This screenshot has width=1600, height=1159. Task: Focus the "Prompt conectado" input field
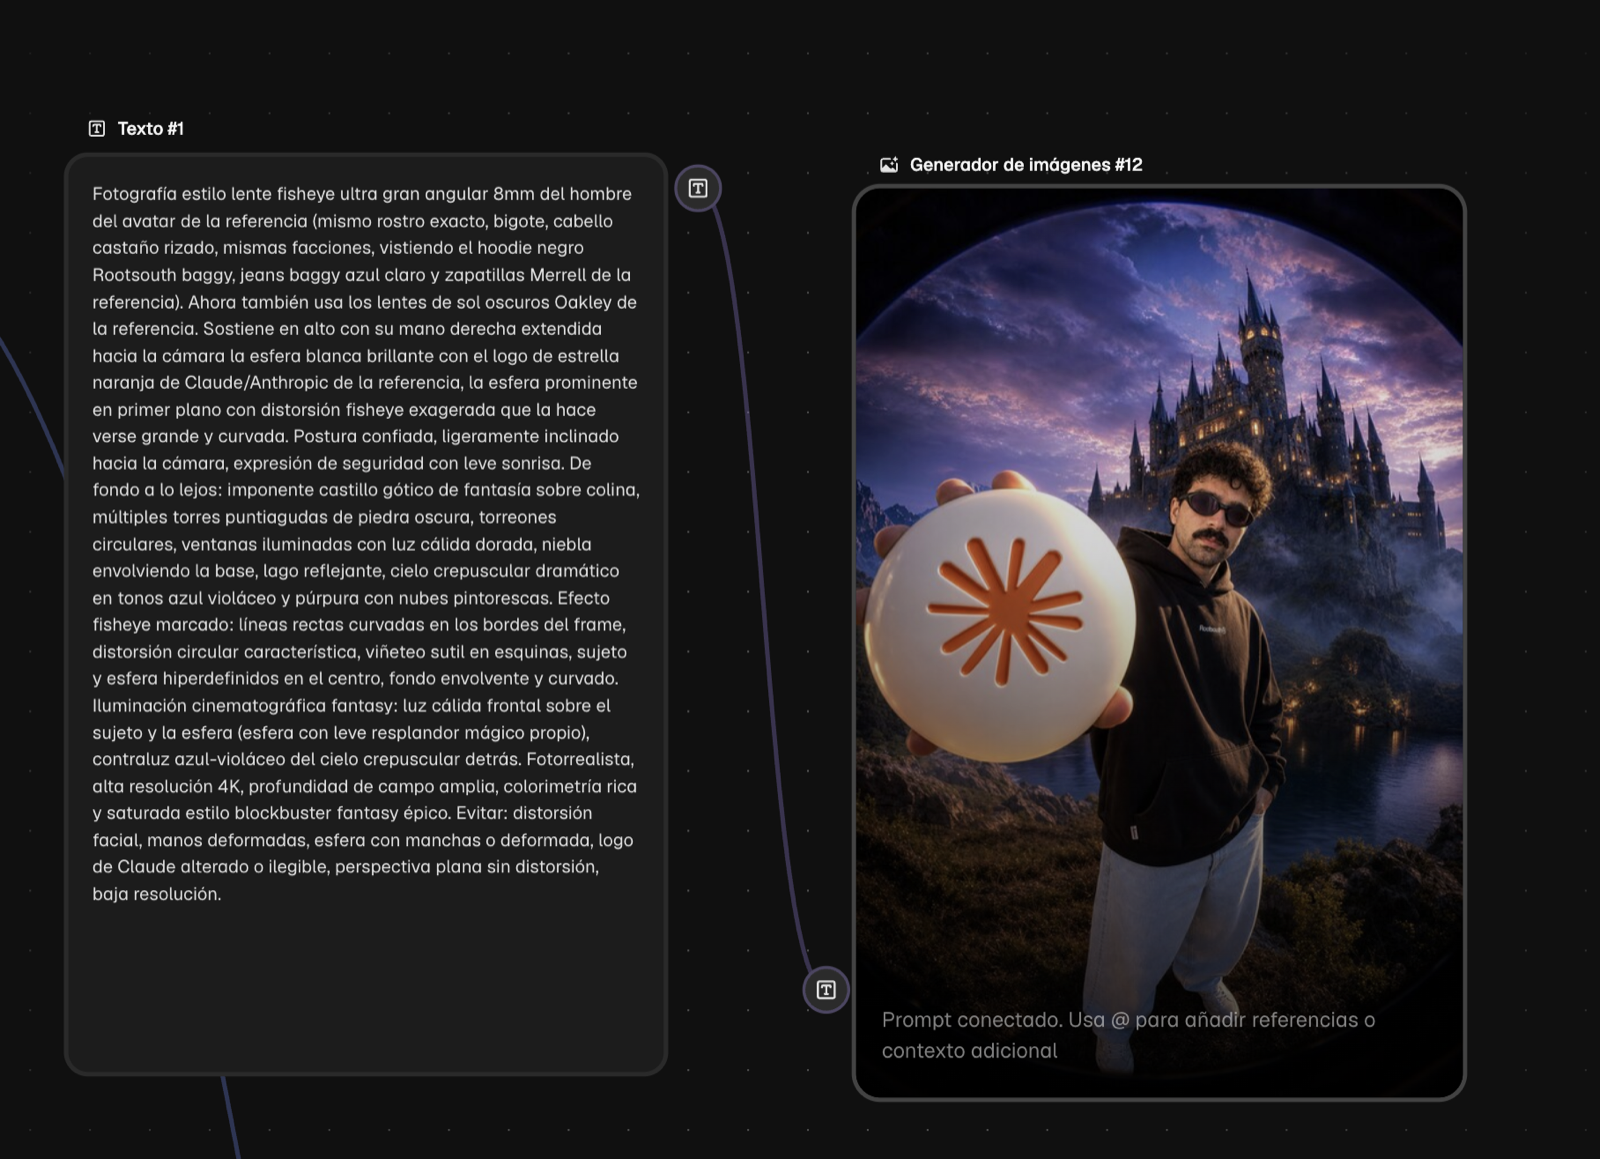1129,1035
